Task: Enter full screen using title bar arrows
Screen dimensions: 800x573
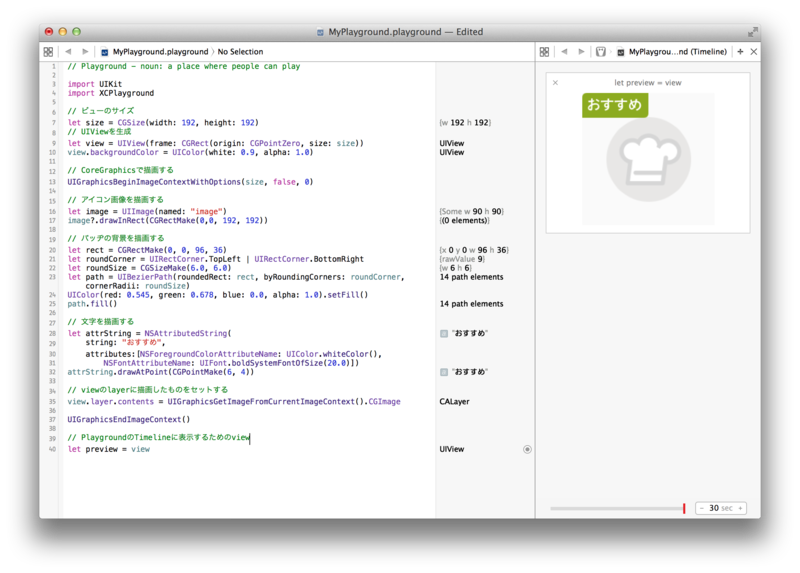Action: click(753, 32)
